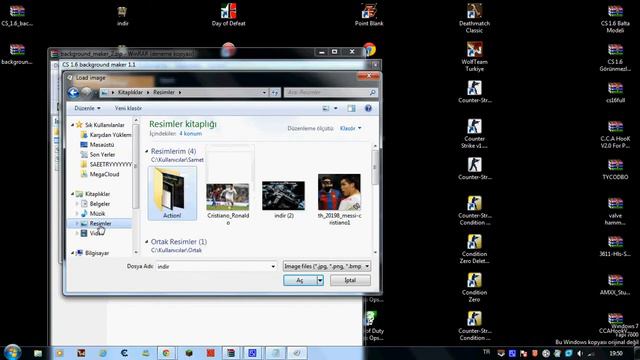This screenshot has width=640, height=360.
Task: Open the CS_1.6_bac... archive on desktop
Action: click(x=17, y=15)
